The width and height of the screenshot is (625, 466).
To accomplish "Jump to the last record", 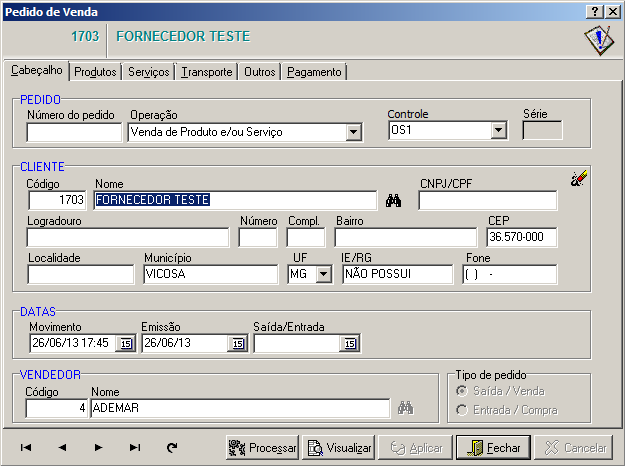I will pos(135,448).
